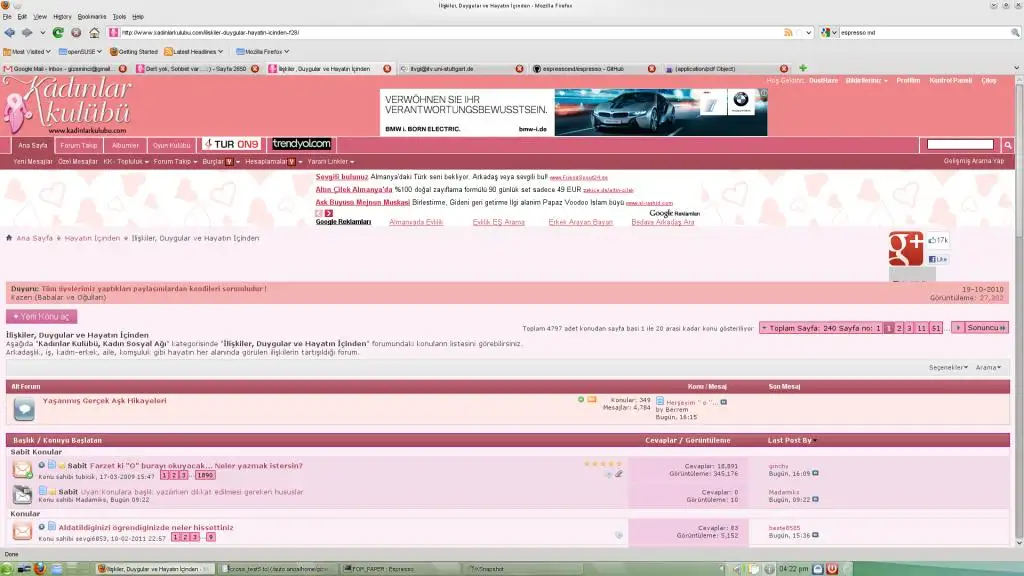Click the 'Sonuncu' last page button
Screen dimensions: 1024x576
pyautogui.click(x=987, y=328)
